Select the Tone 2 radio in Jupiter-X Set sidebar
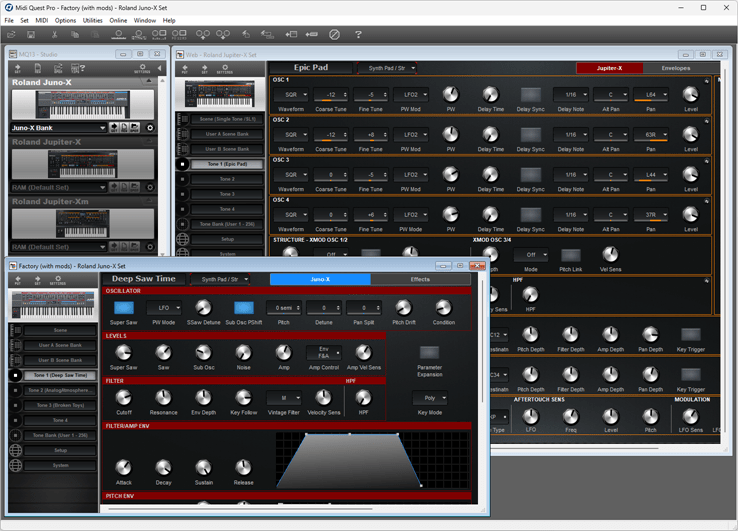Image resolution: width=738 pixels, height=531 pixels. click(183, 179)
